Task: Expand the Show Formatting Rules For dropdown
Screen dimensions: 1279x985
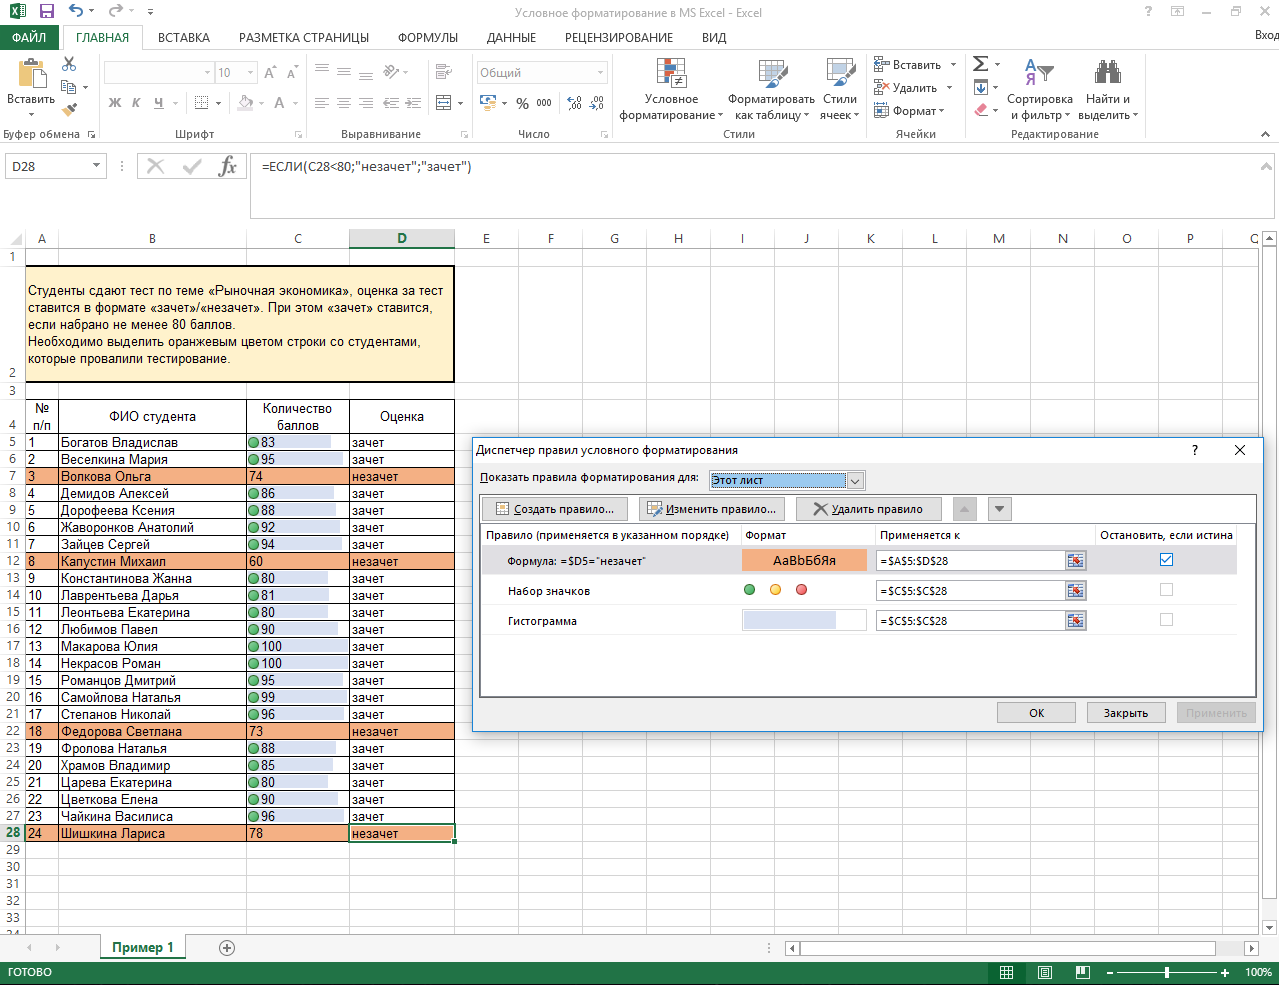Action: pyautogui.click(x=855, y=480)
